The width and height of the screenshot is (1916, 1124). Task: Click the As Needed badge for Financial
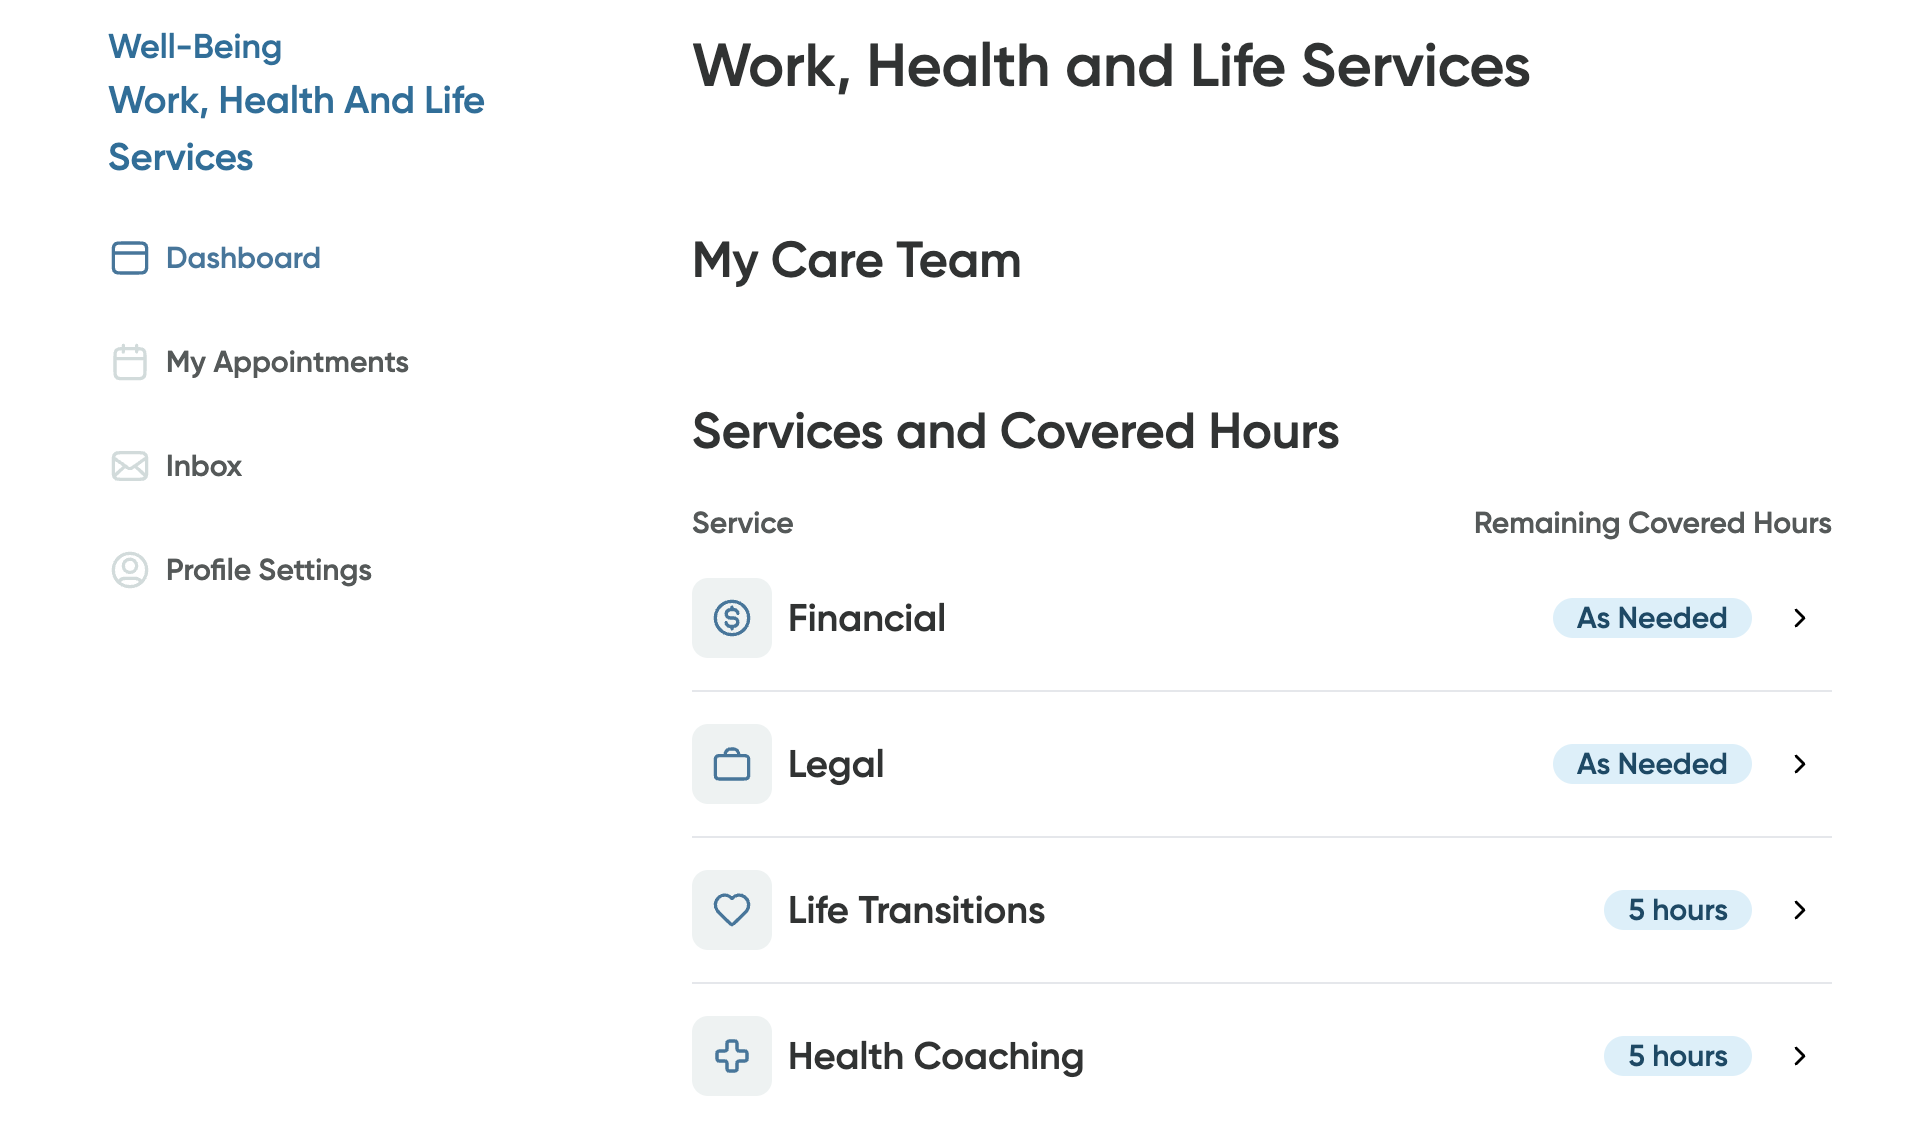1651,618
